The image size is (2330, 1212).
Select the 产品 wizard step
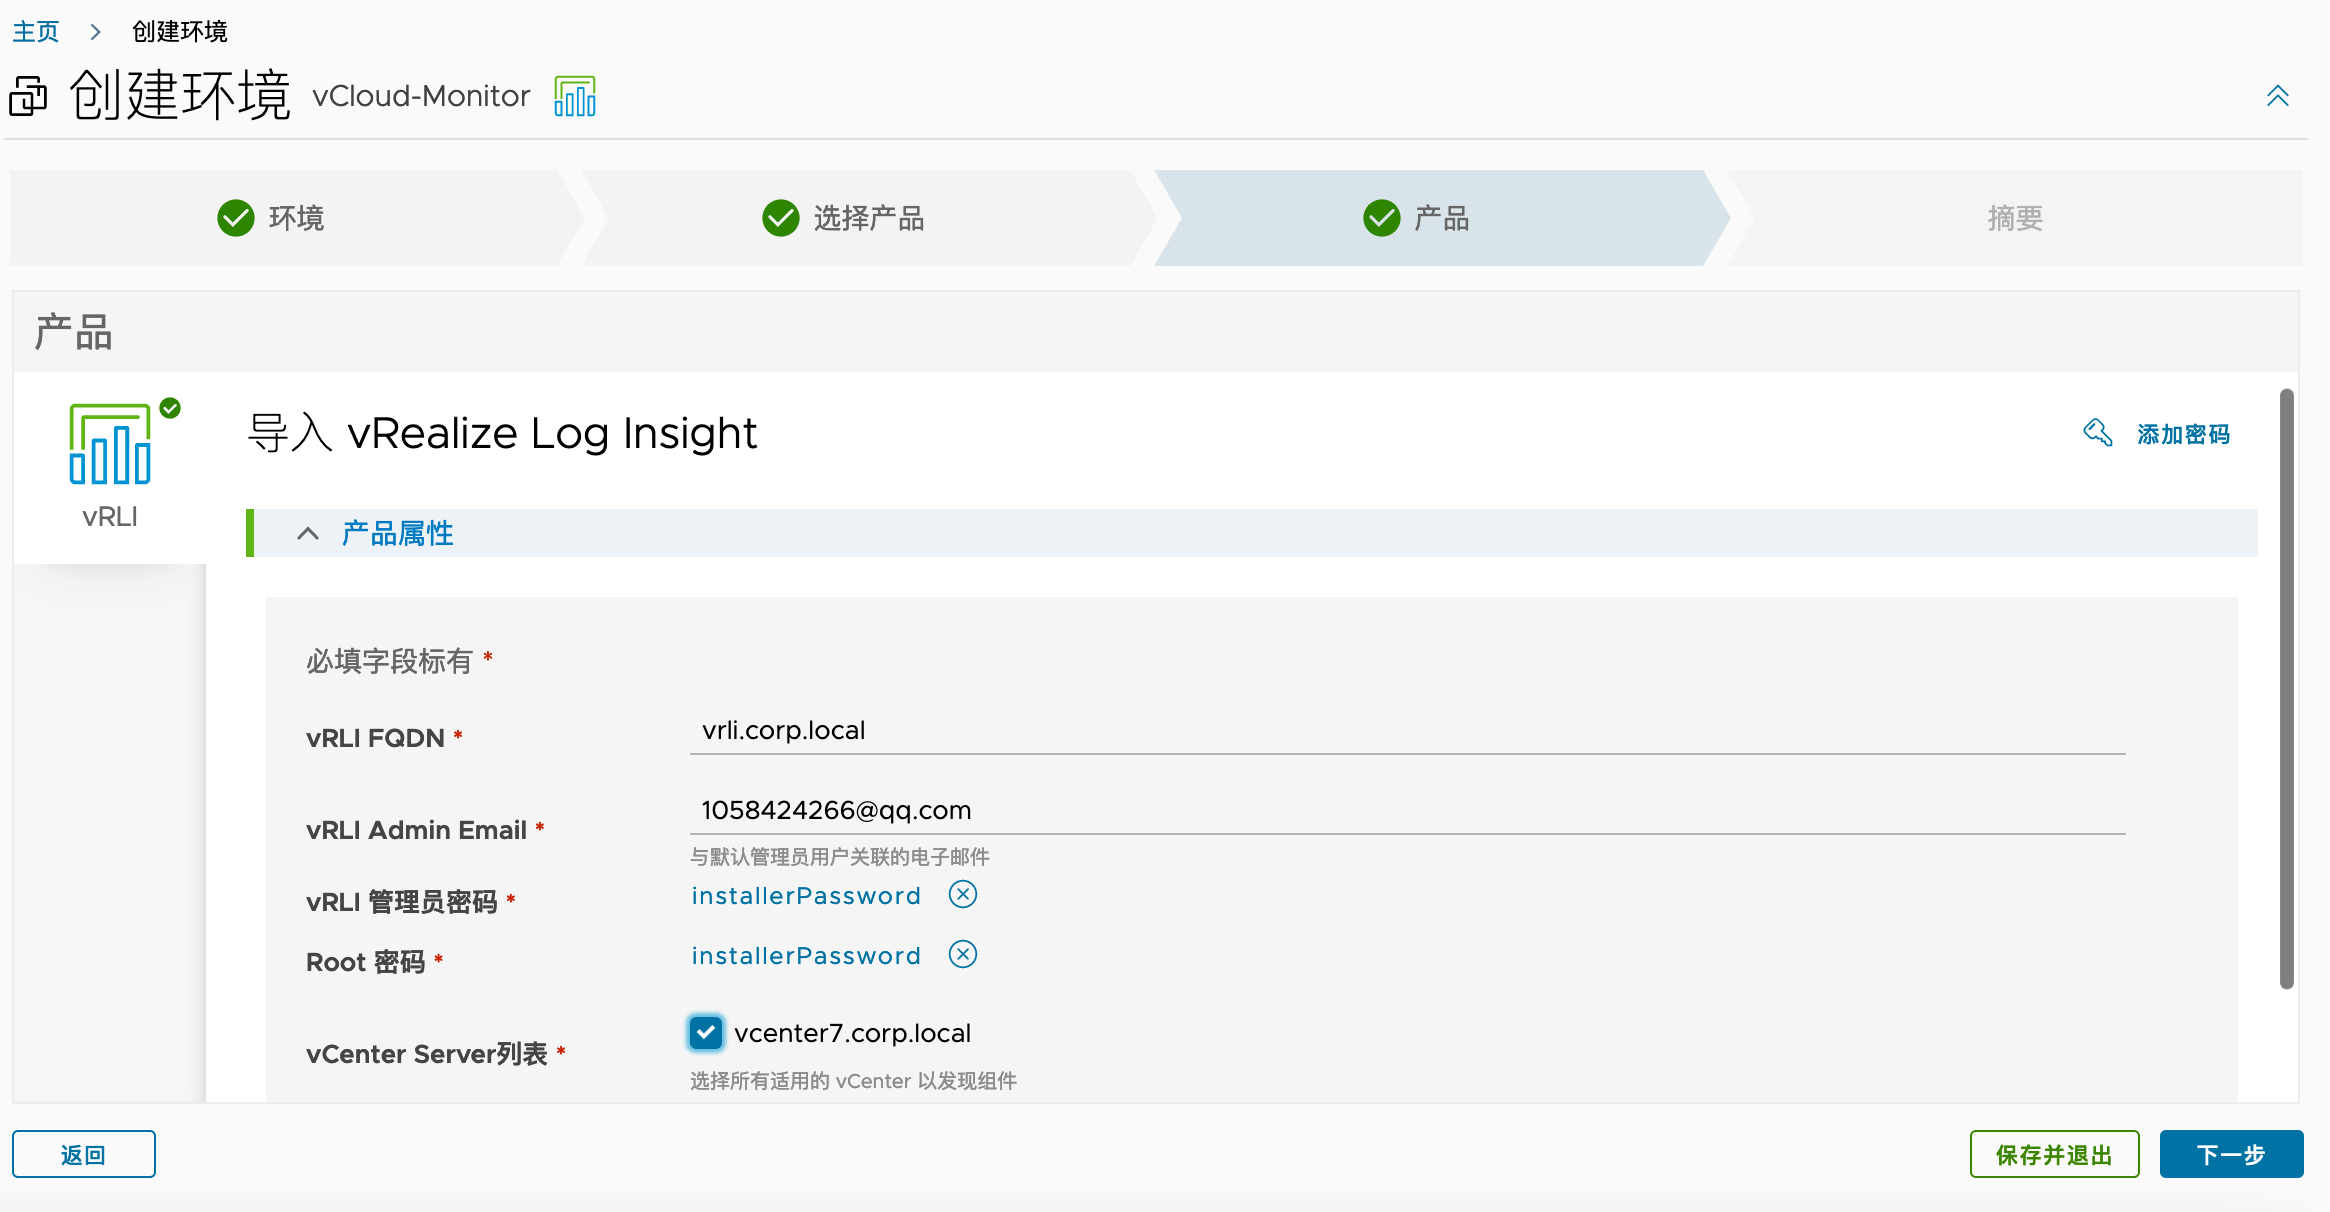[1441, 218]
